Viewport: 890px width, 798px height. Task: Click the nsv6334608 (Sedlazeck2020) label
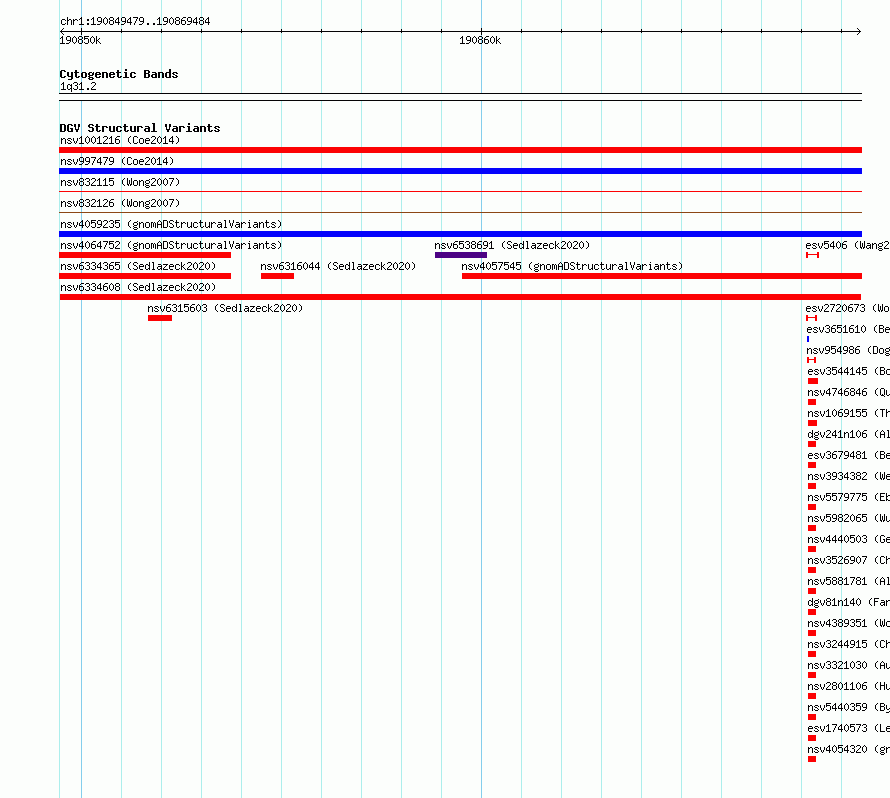point(138,287)
